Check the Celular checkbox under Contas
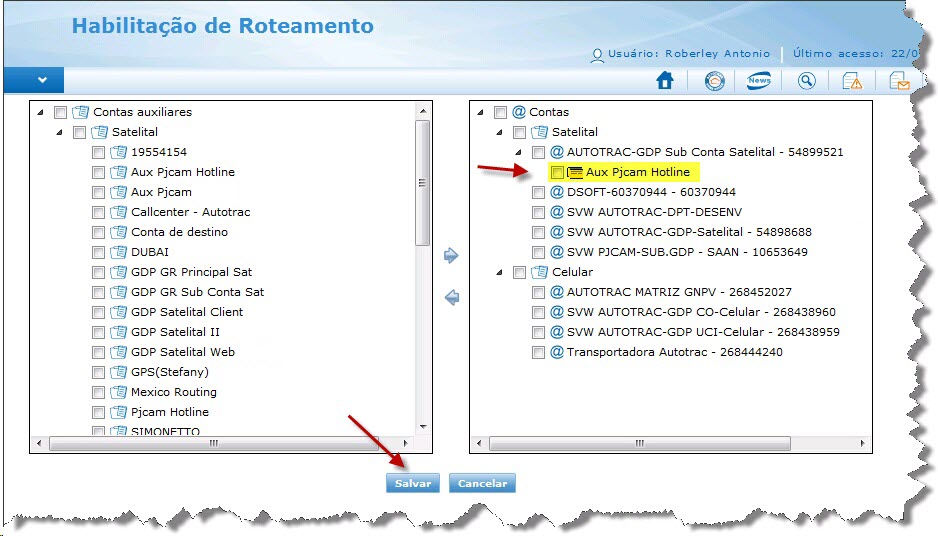 [x=519, y=272]
